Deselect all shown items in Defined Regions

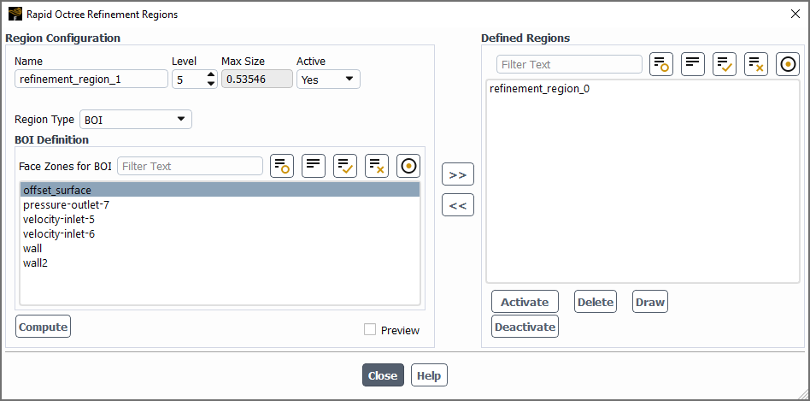tap(756, 64)
